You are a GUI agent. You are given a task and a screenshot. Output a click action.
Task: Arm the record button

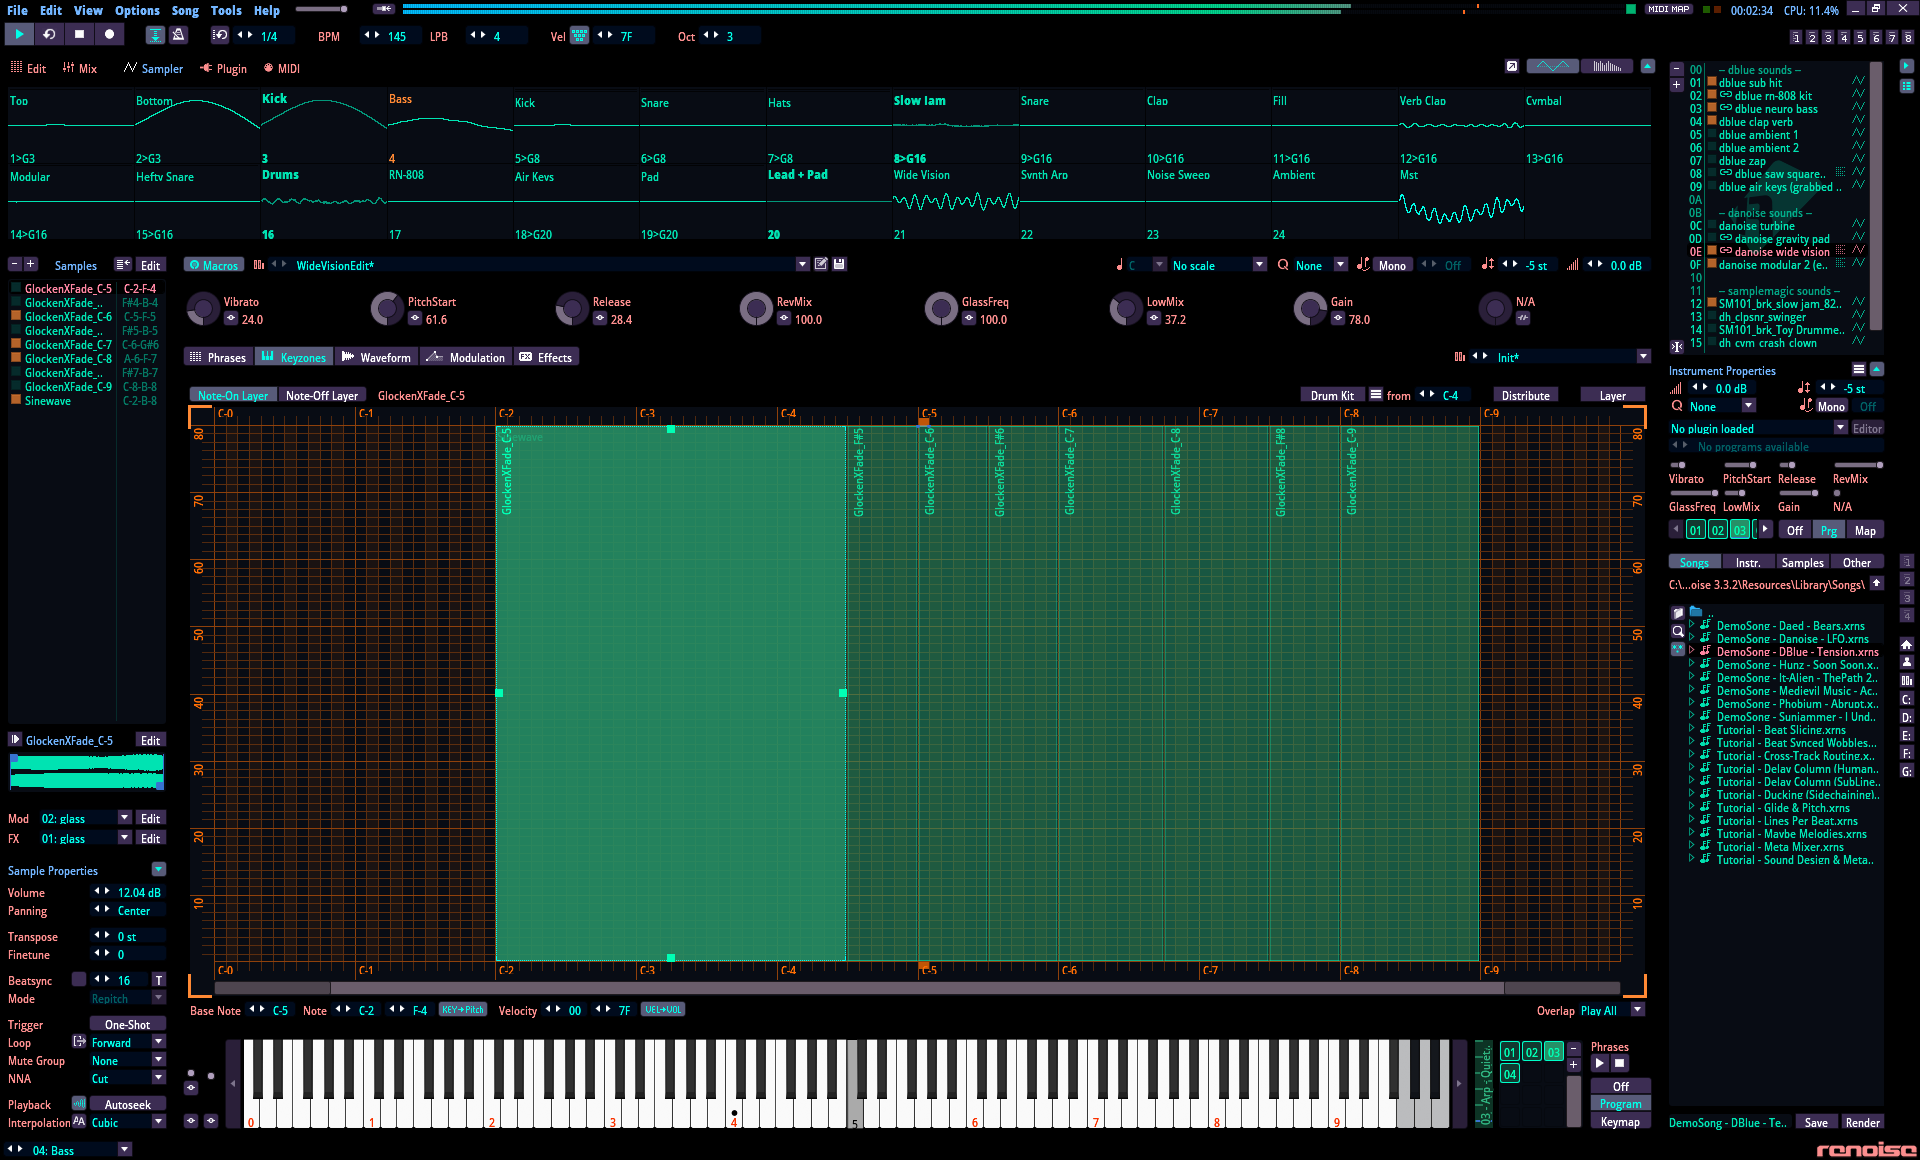click(x=109, y=34)
